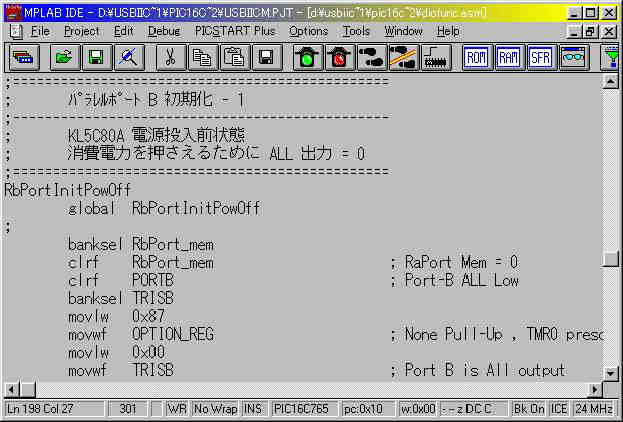Toggle the Bk On breakpoint status
This screenshot has height=422, width=623.
pos(528,409)
